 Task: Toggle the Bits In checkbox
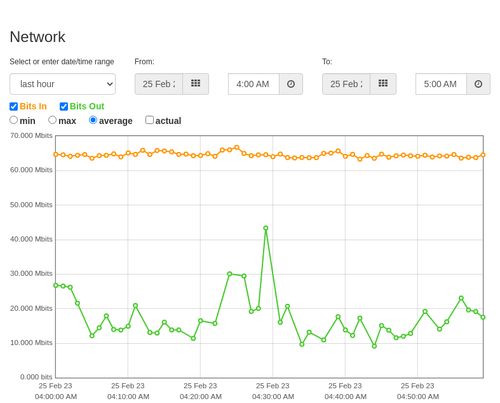click(x=14, y=106)
